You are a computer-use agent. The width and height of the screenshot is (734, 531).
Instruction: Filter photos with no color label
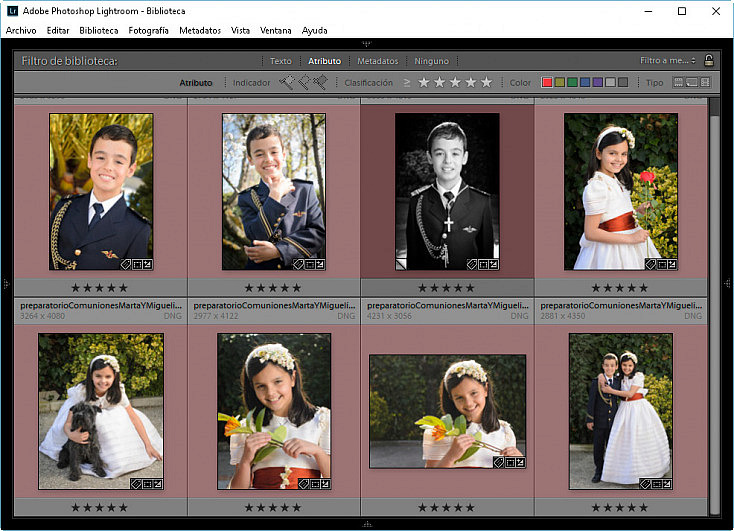[x=623, y=82]
